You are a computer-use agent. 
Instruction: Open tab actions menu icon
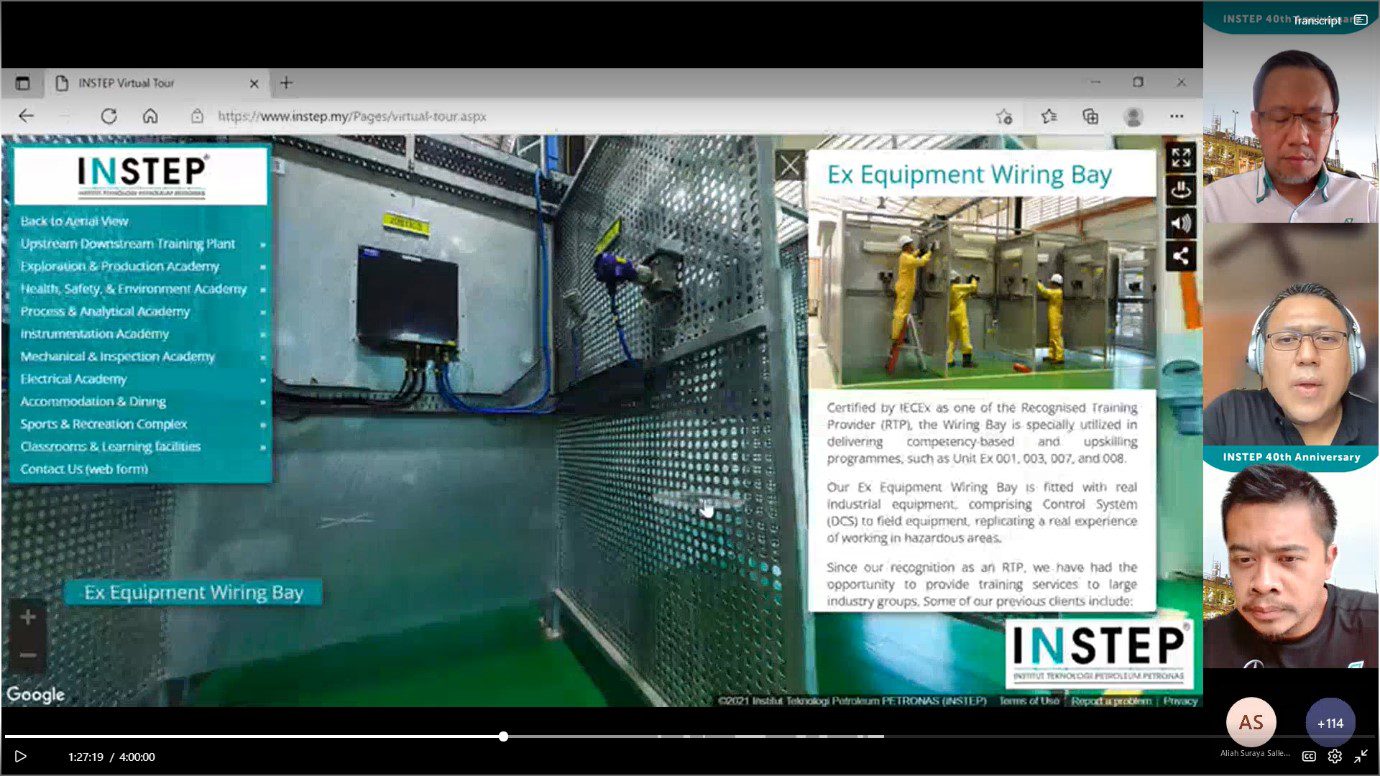point(22,83)
